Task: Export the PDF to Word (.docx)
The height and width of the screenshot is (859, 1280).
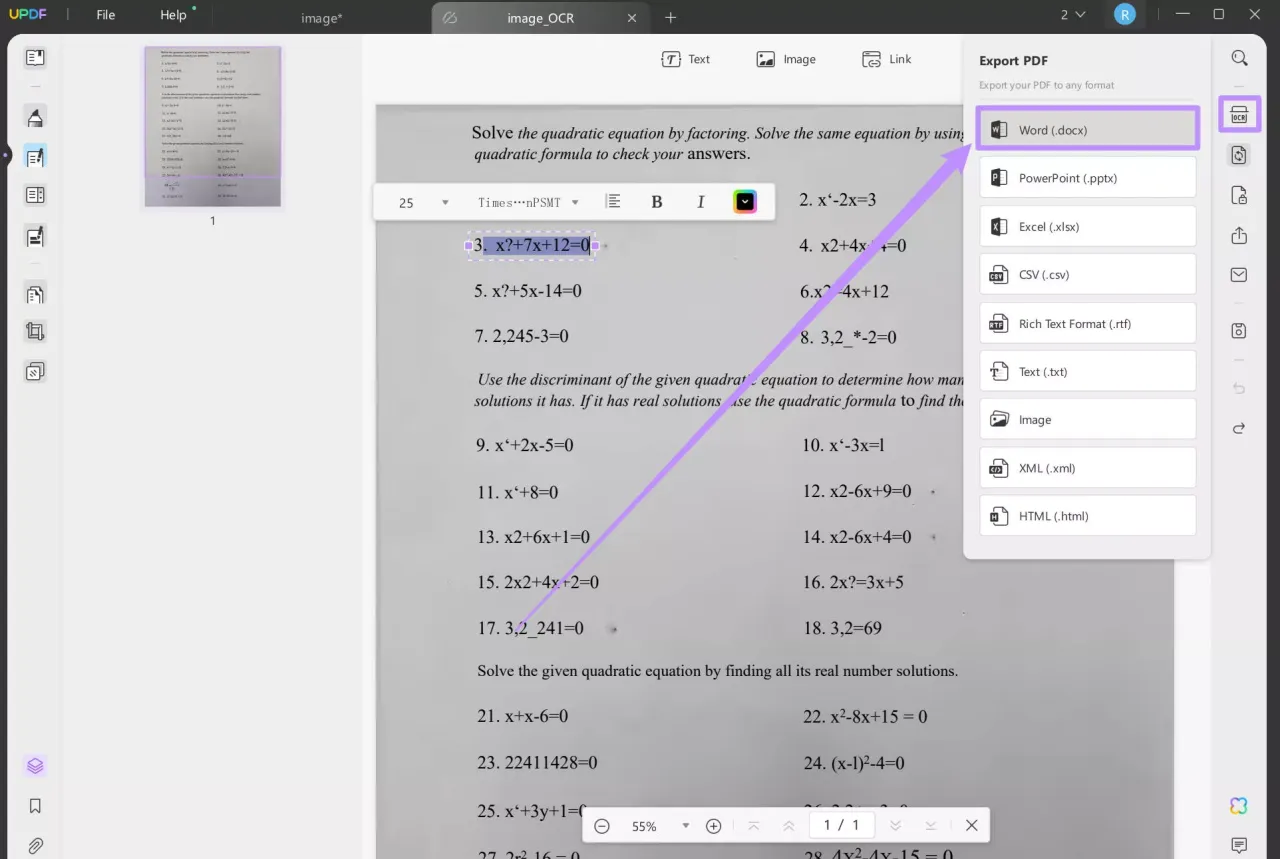Action: point(1087,129)
